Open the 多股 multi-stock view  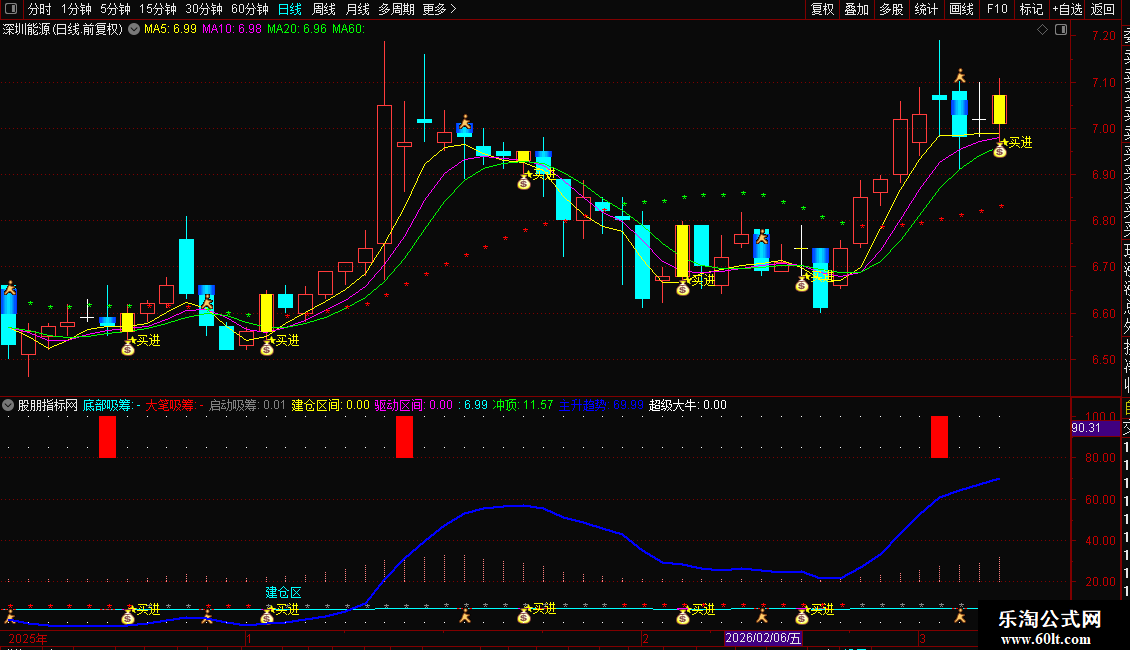pyautogui.click(x=891, y=9)
